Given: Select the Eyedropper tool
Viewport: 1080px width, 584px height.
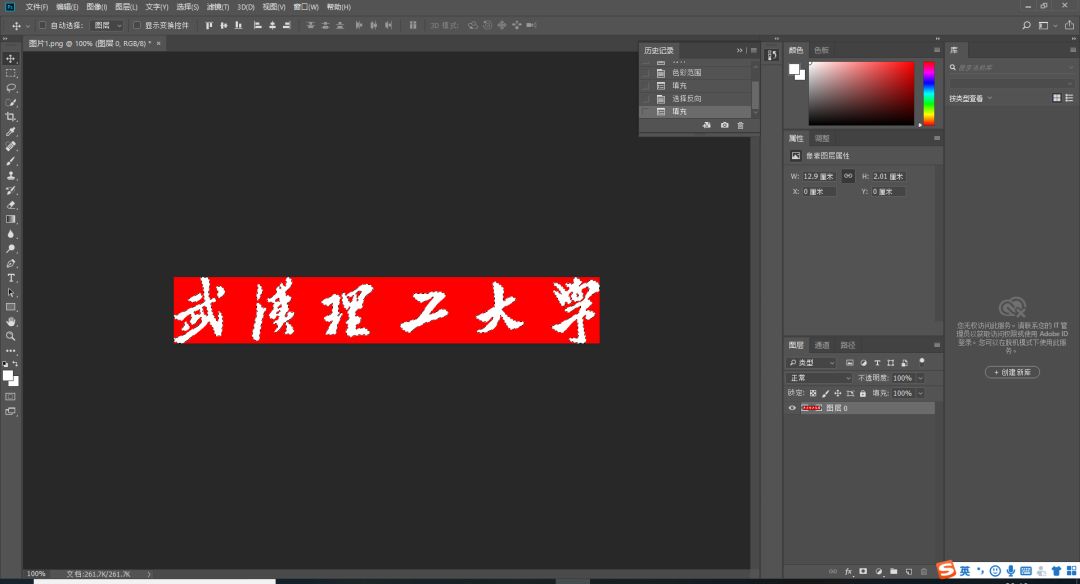Looking at the screenshot, I should click(x=10, y=132).
